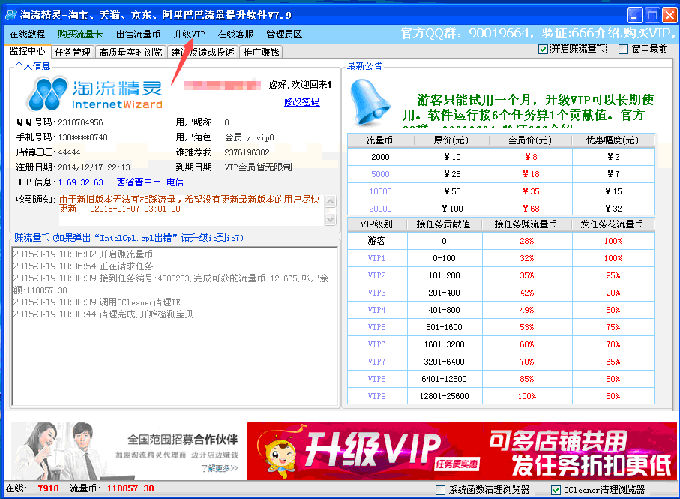Click the 会员价(元) column header
Image resolution: width=680 pixels, height=499 pixels.
pos(530,140)
